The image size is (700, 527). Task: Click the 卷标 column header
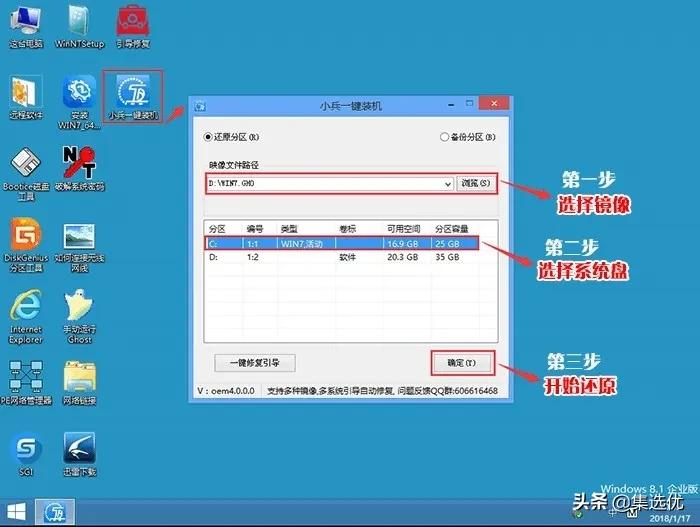coord(347,229)
